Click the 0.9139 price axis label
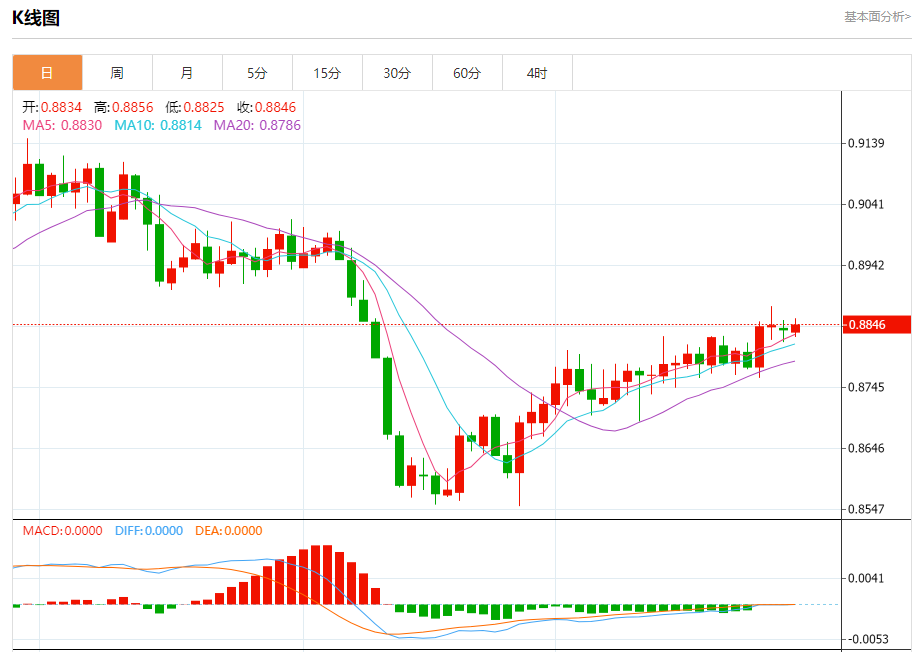Viewport: 921px width, 652px height. (x=866, y=143)
